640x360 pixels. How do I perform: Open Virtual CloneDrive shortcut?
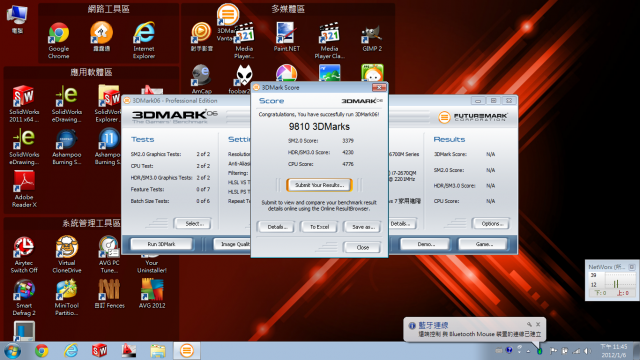tap(67, 255)
